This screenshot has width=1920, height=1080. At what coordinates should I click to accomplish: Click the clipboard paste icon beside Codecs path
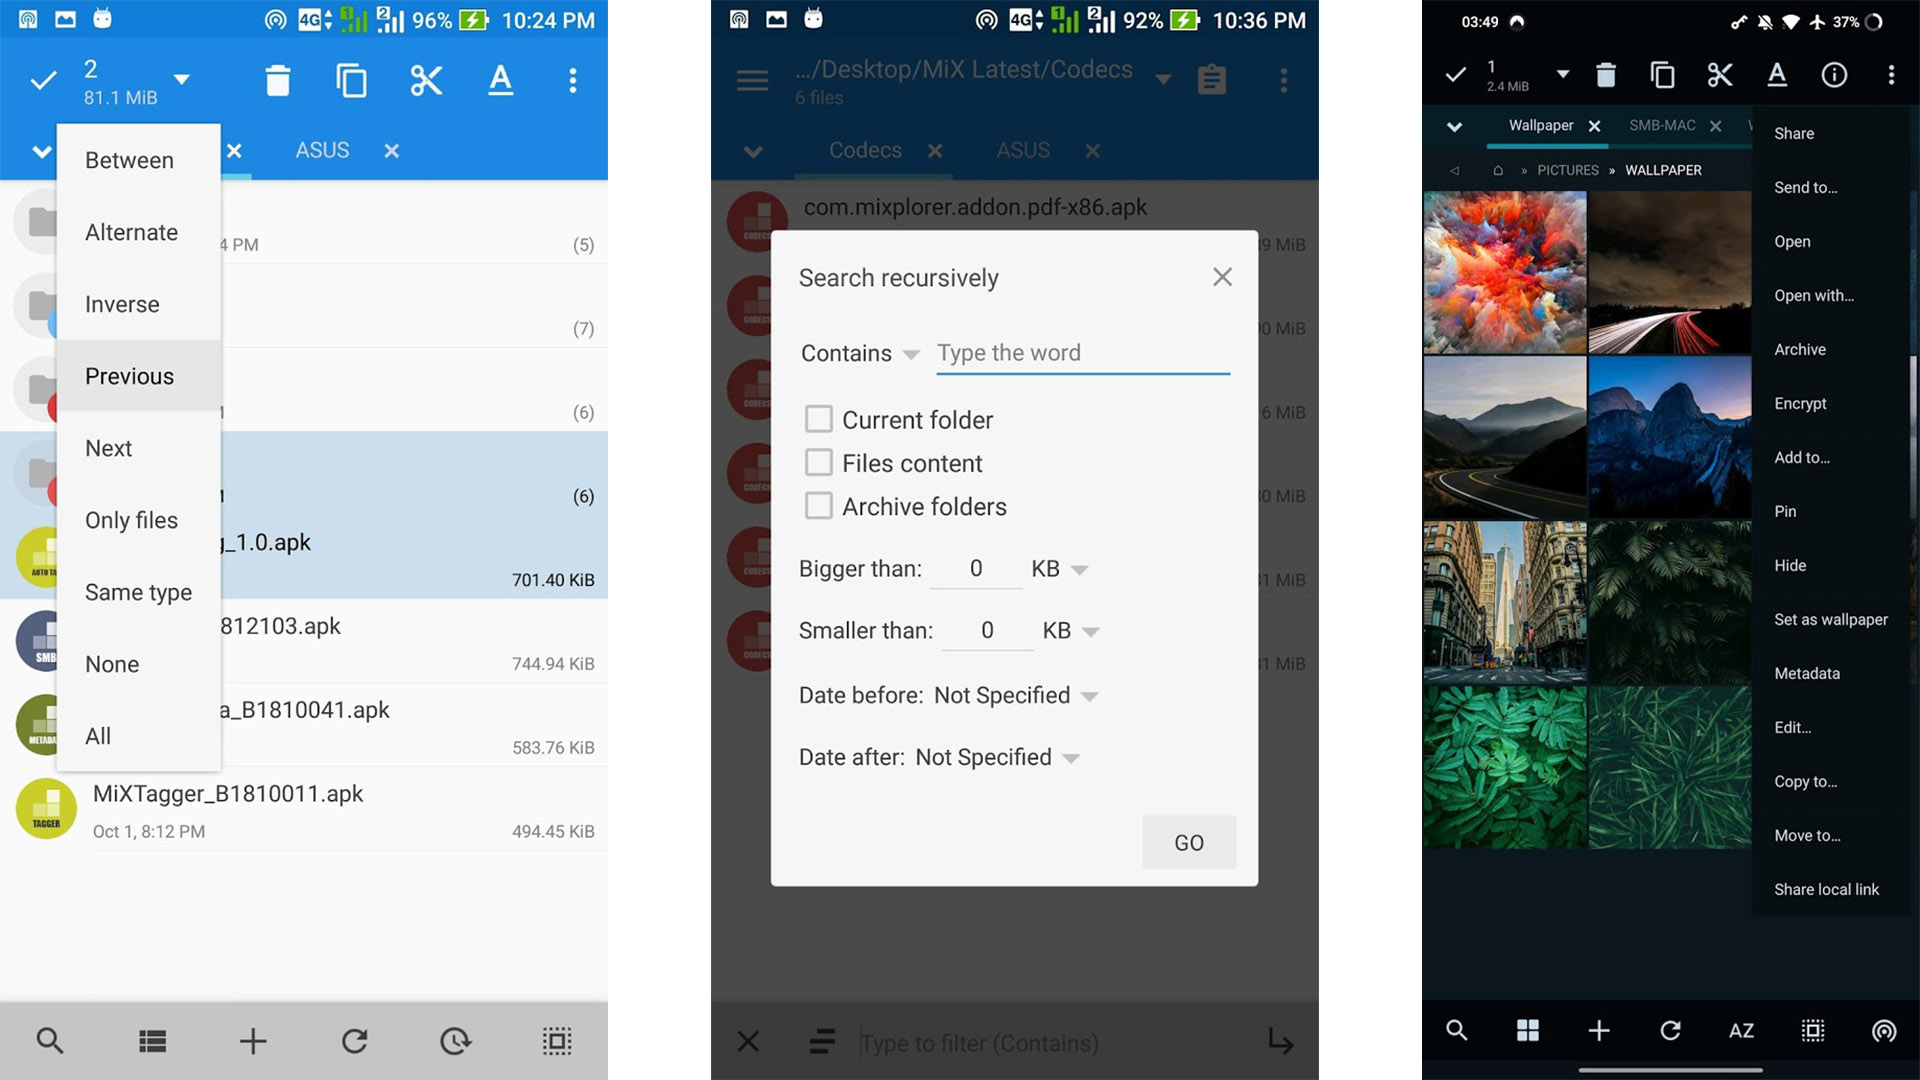coord(1211,80)
